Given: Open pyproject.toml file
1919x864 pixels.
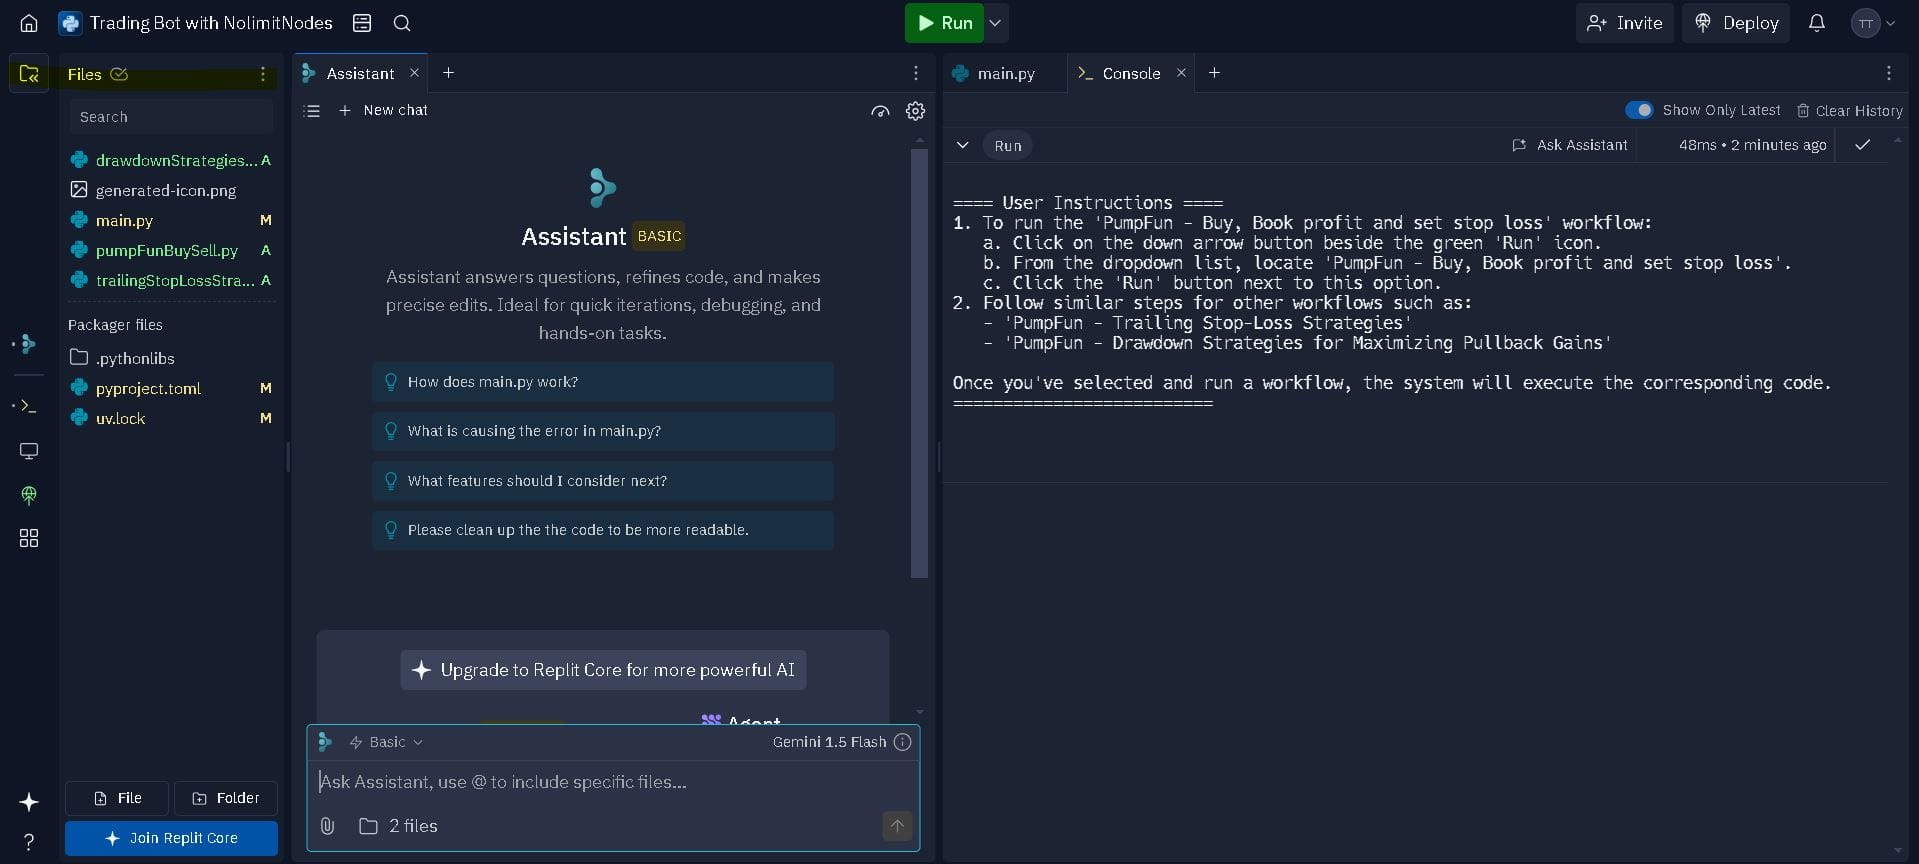Looking at the screenshot, I should (171, 388).
